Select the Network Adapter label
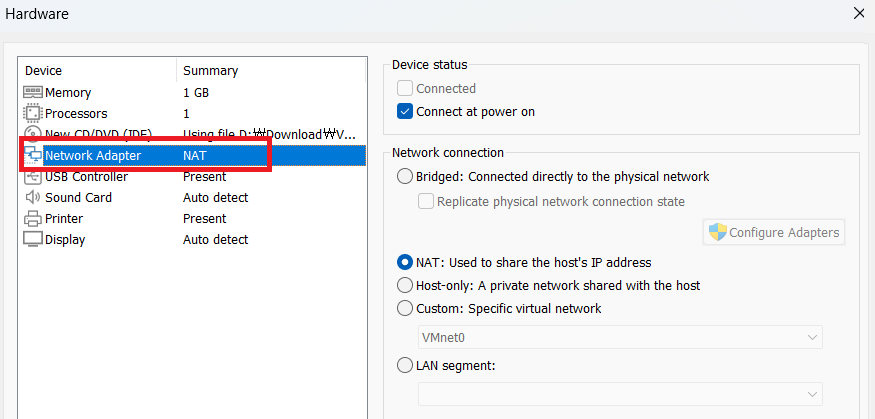 point(93,156)
